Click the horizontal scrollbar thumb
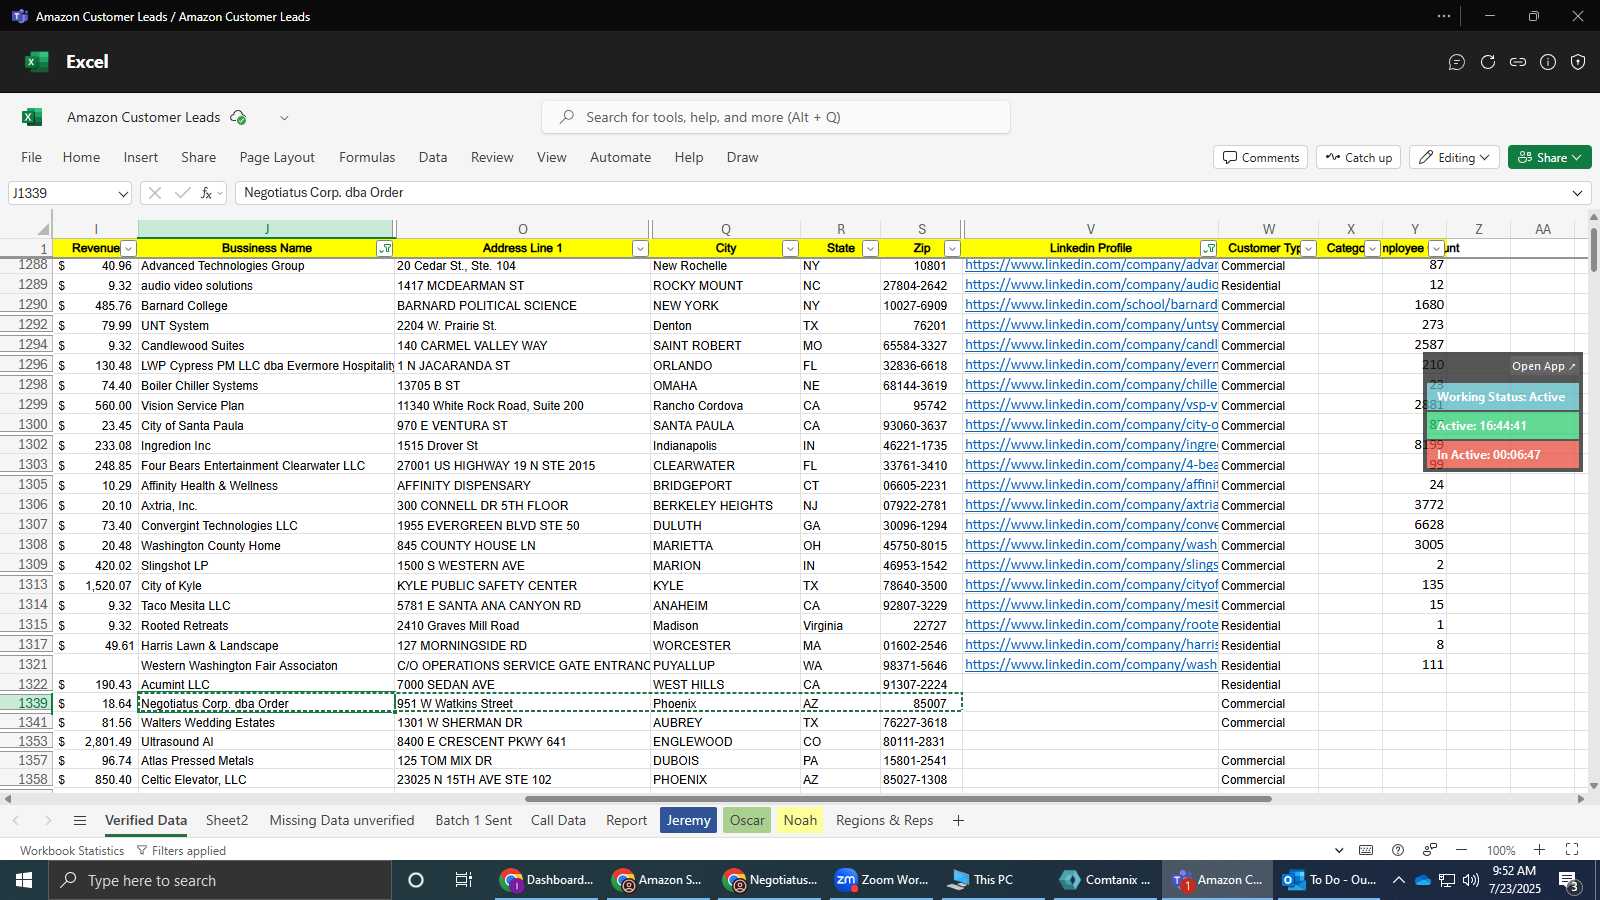Screen dimensions: 1600x900 coord(898,799)
